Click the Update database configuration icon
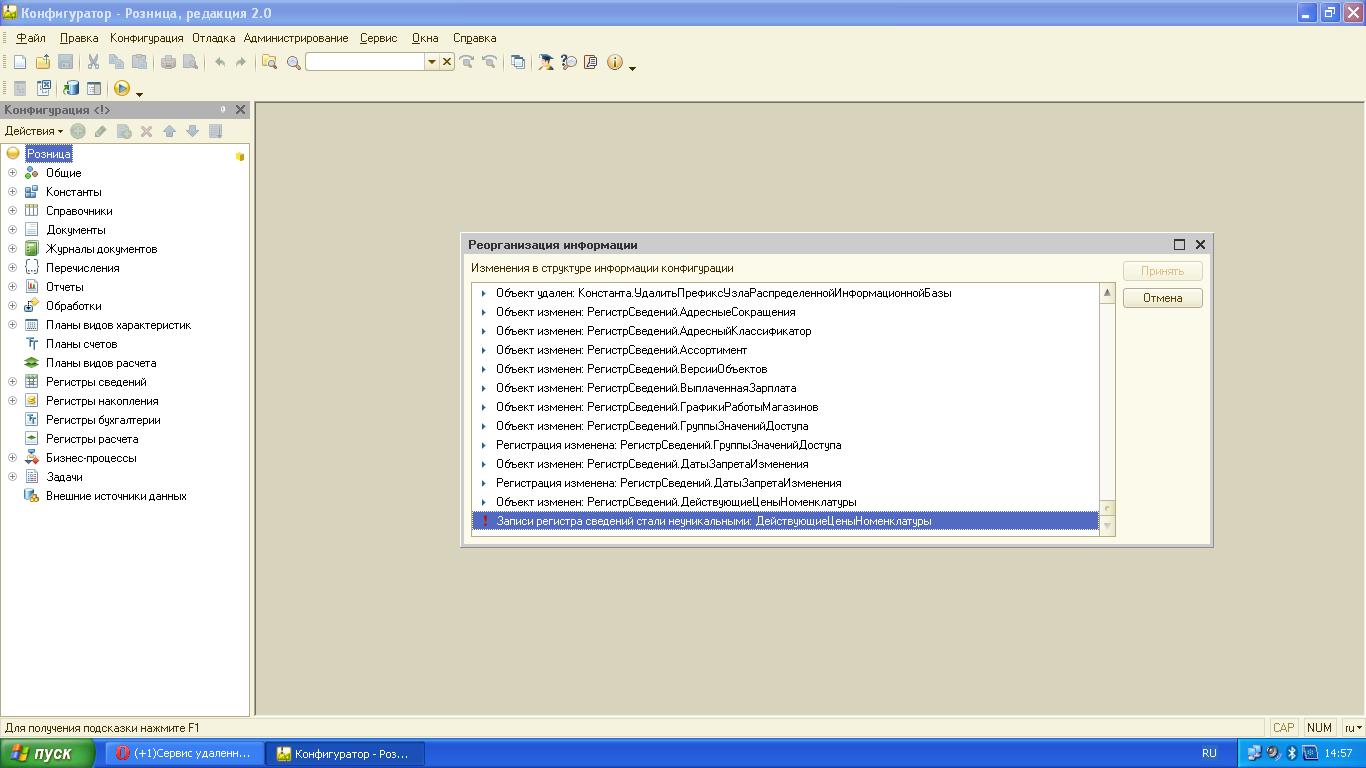The width and height of the screenshot is (1366, 768). (x=71, y=88)
